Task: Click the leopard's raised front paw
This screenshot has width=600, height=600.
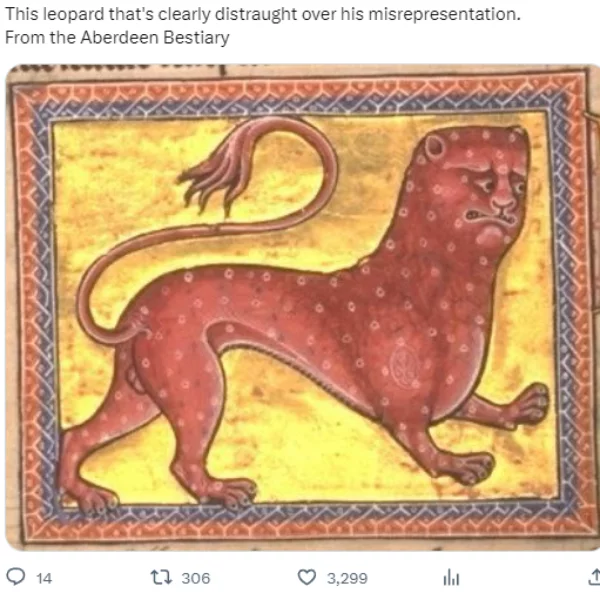Action: coord(530,406)
